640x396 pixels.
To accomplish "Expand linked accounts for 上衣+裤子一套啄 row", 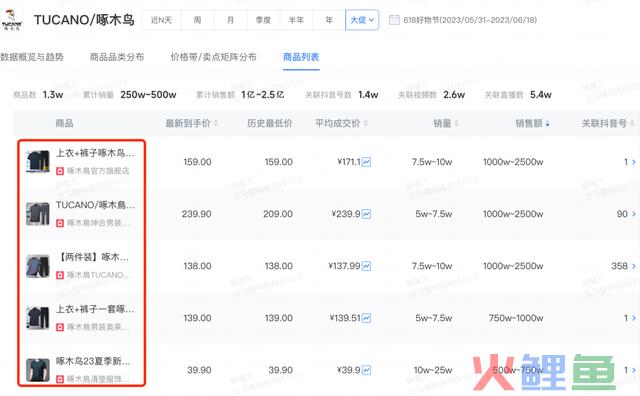I will [634, 318].
